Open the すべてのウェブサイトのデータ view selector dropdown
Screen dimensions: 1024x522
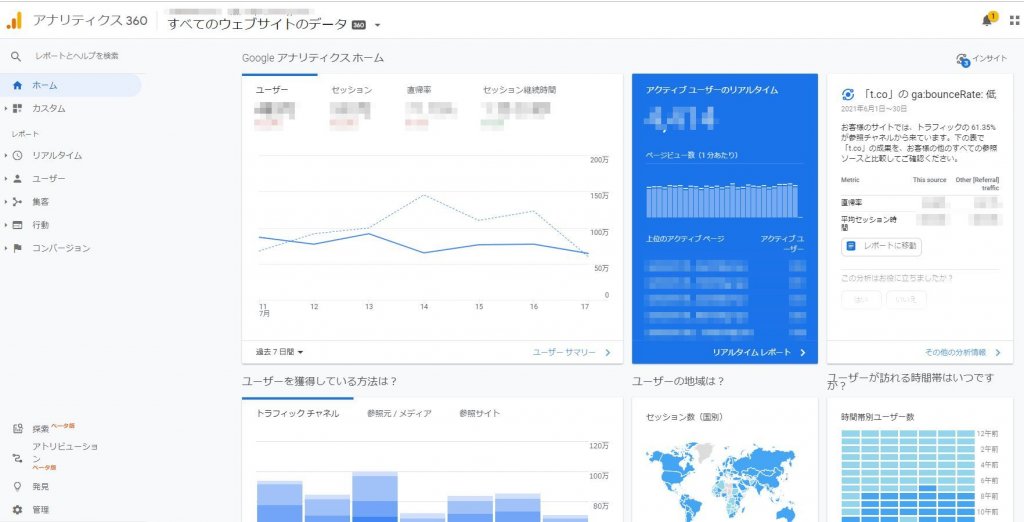274,25
